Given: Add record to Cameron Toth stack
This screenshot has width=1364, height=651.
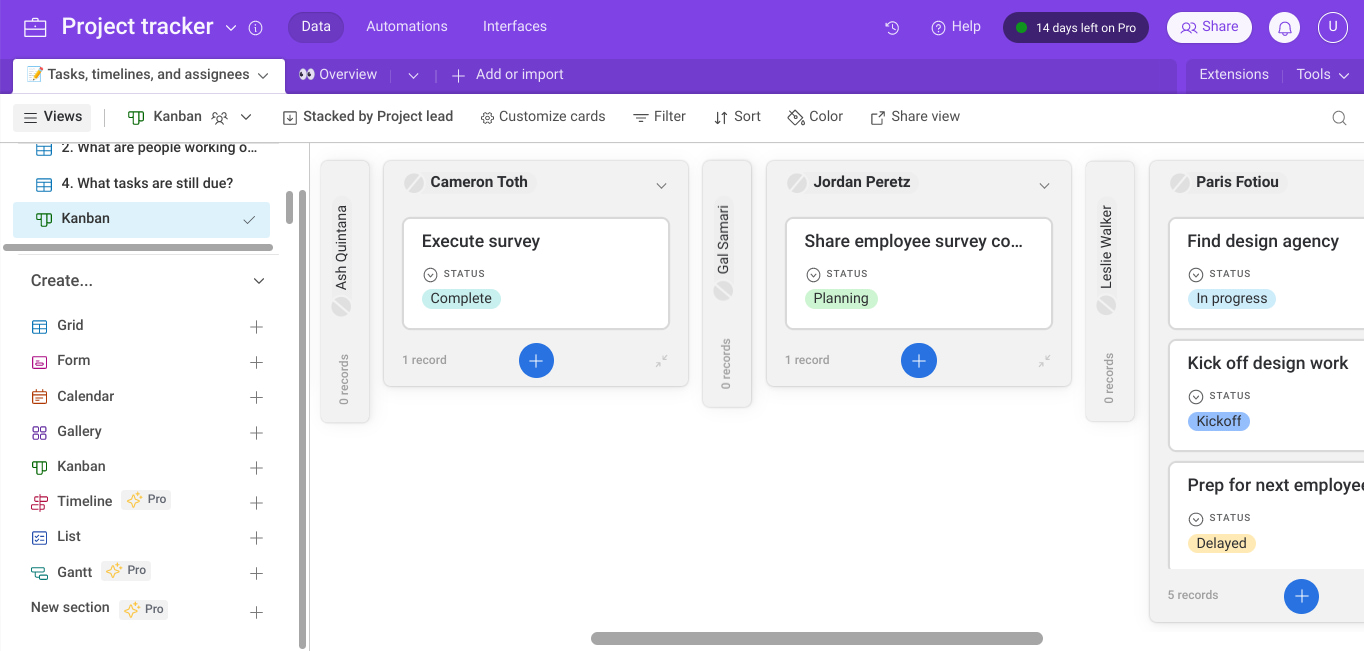Looking at the screenshot, I should pyautogui.click(x=536, y=360).
